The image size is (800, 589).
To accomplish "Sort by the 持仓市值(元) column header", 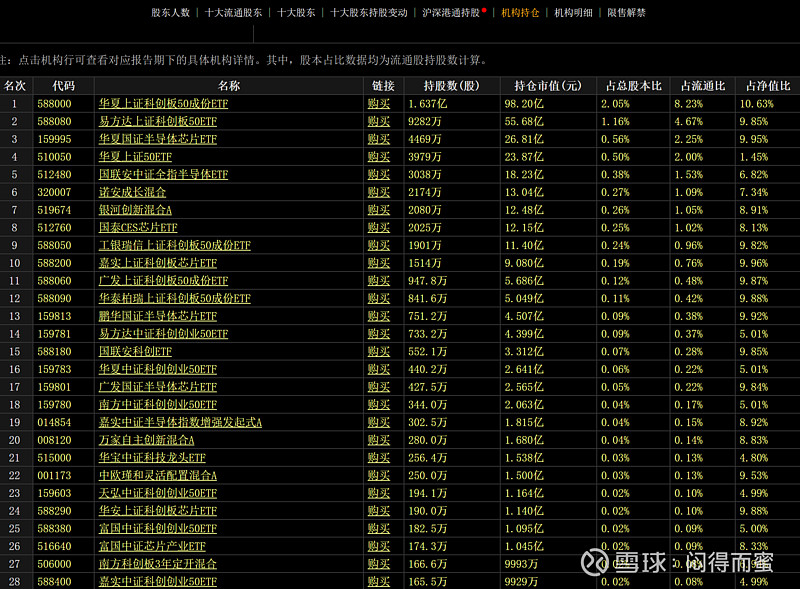I will tap(548, 86).
